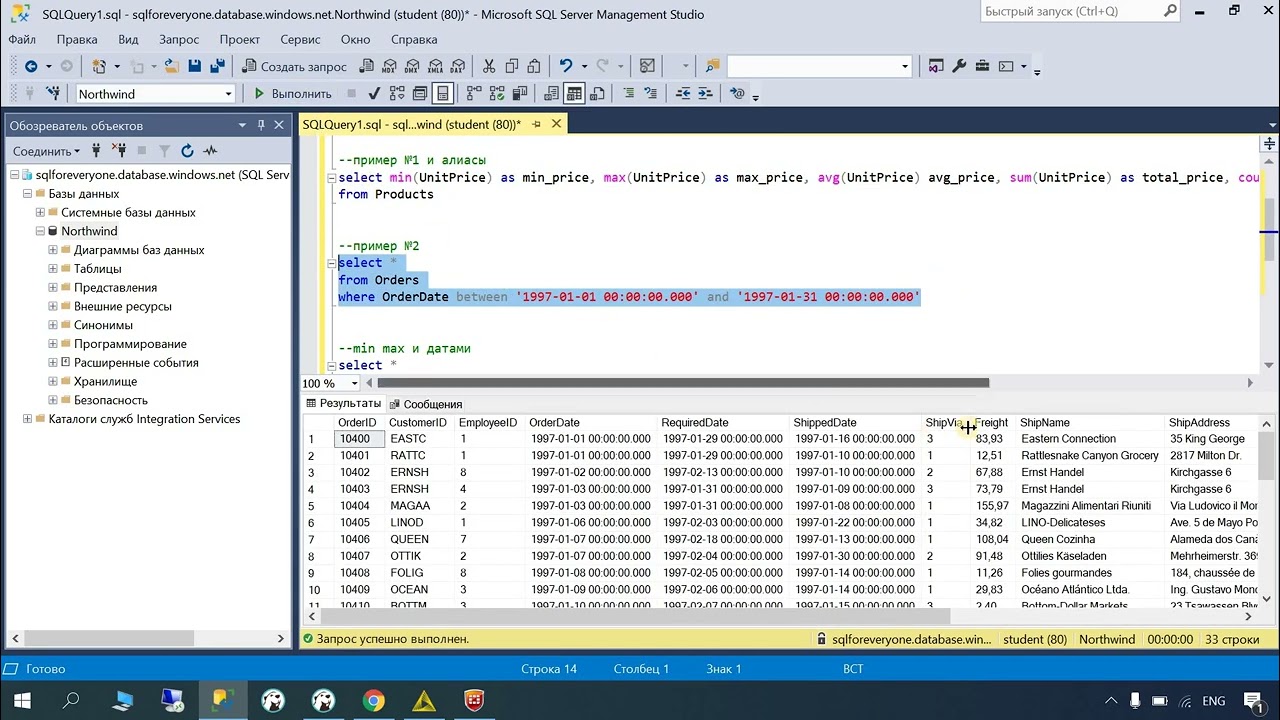This screenshot has height=720, width=1280.
Task: Toggle Include Client Statistics
Action: click(x=520, y=94)
